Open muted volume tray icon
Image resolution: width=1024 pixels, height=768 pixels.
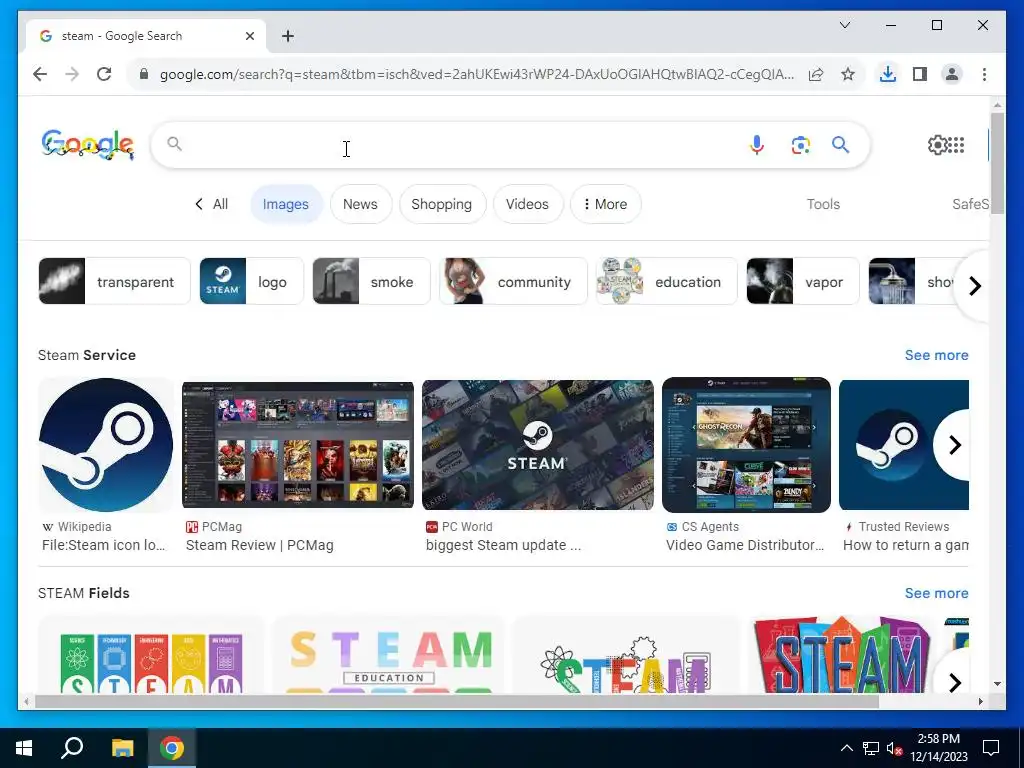(x=894, y=748)
